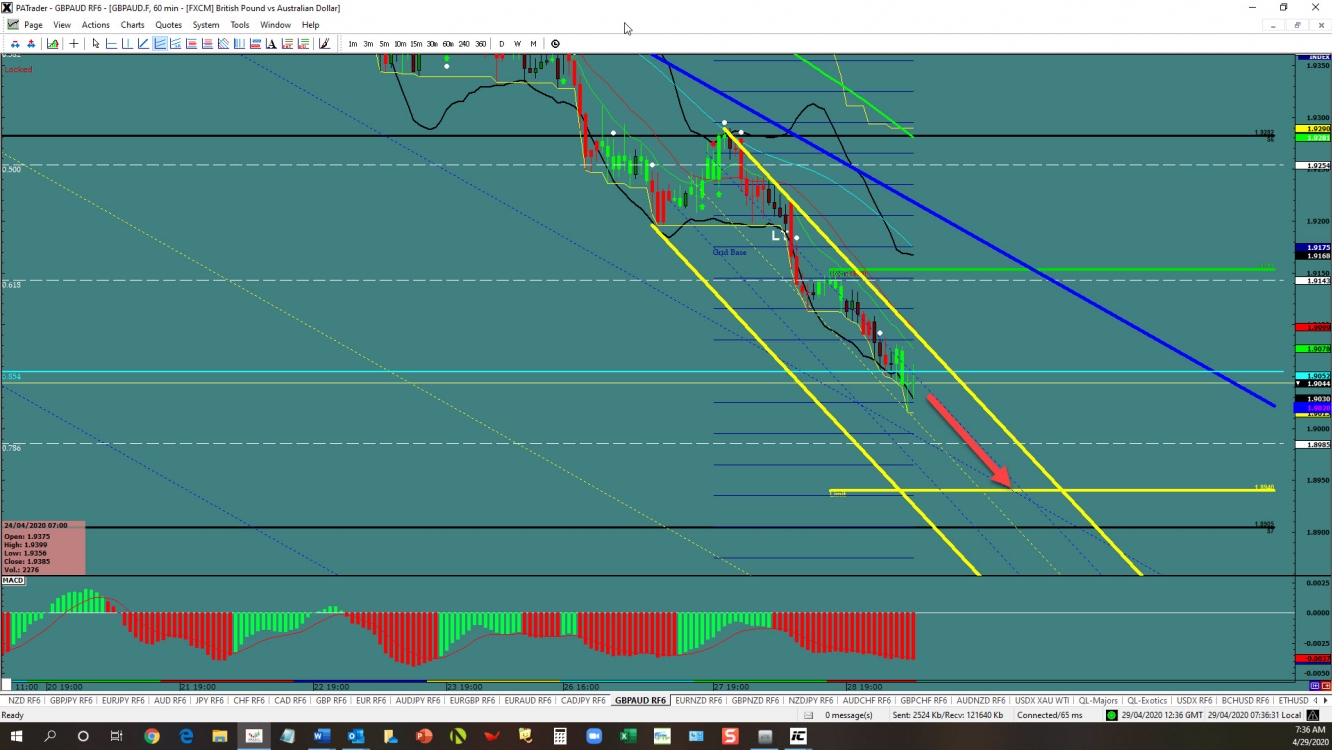Switch chart to Daily timeframe
The width and height of the screenshot is (1332, 750).
(502, 43)
